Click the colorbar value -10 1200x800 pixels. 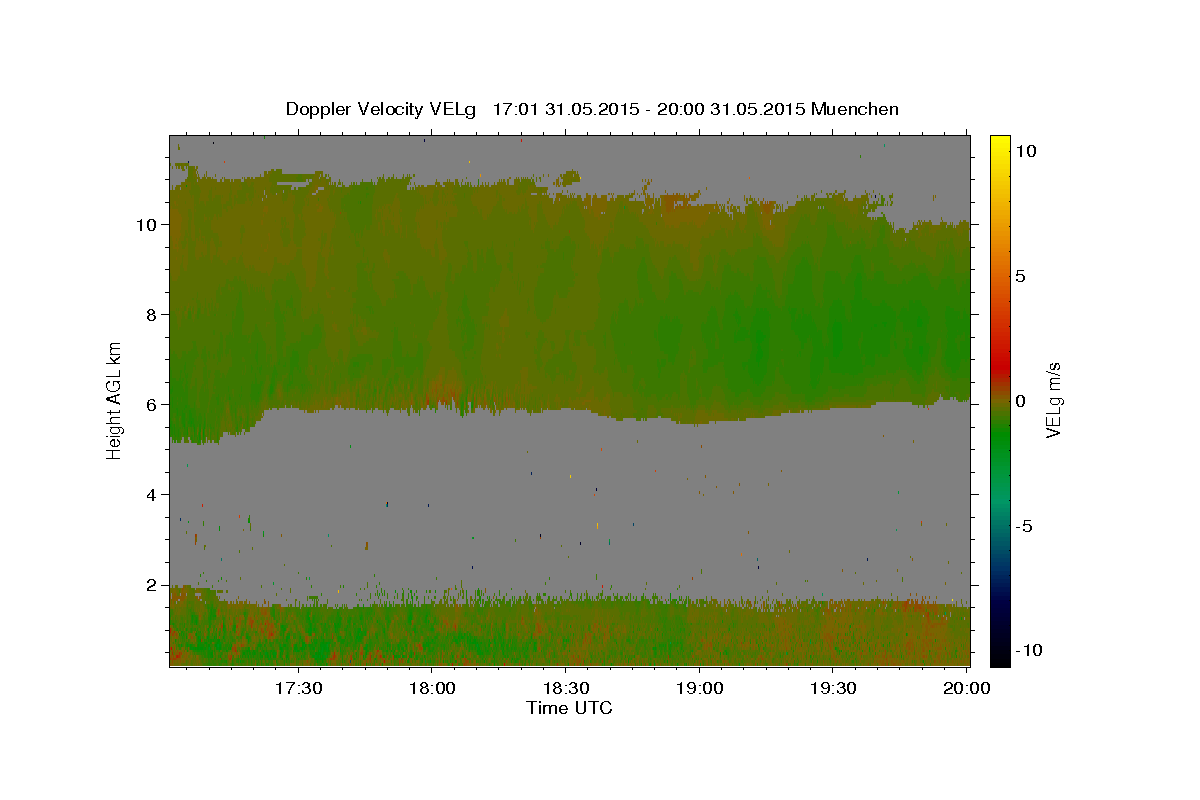(x=1028, y=650)
